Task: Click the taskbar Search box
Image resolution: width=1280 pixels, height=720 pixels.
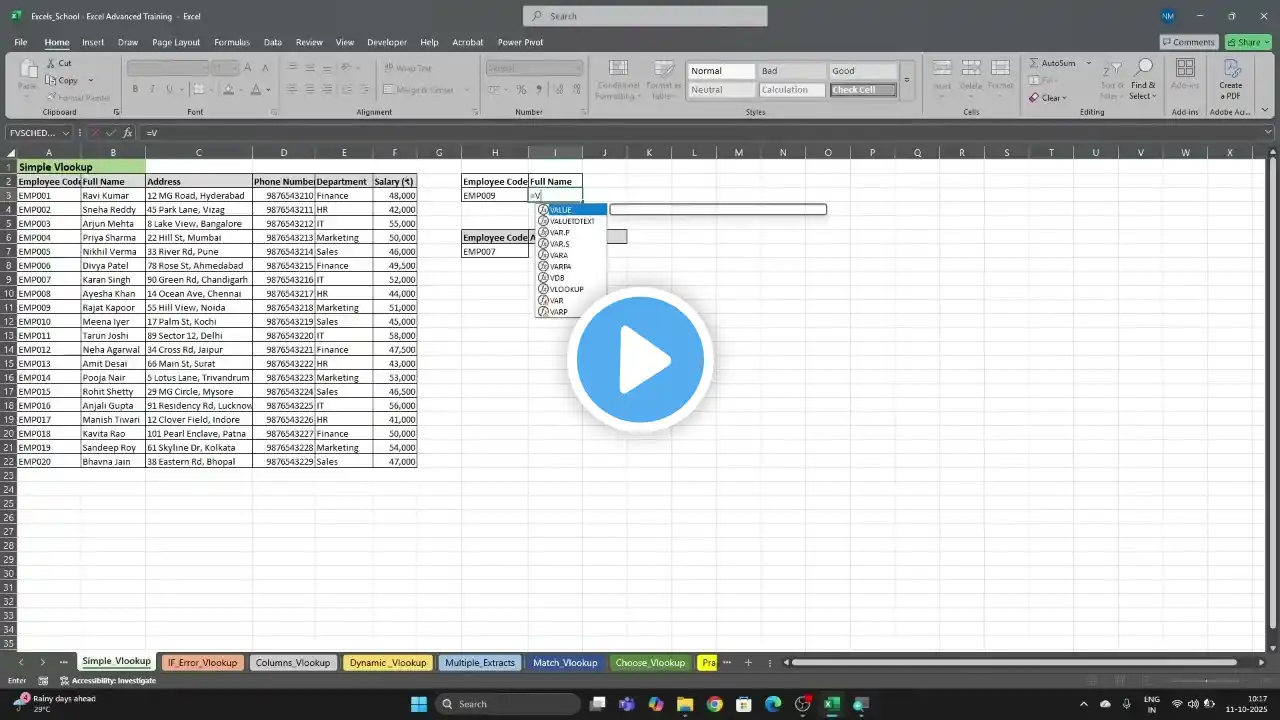Action: coord(508,704)
